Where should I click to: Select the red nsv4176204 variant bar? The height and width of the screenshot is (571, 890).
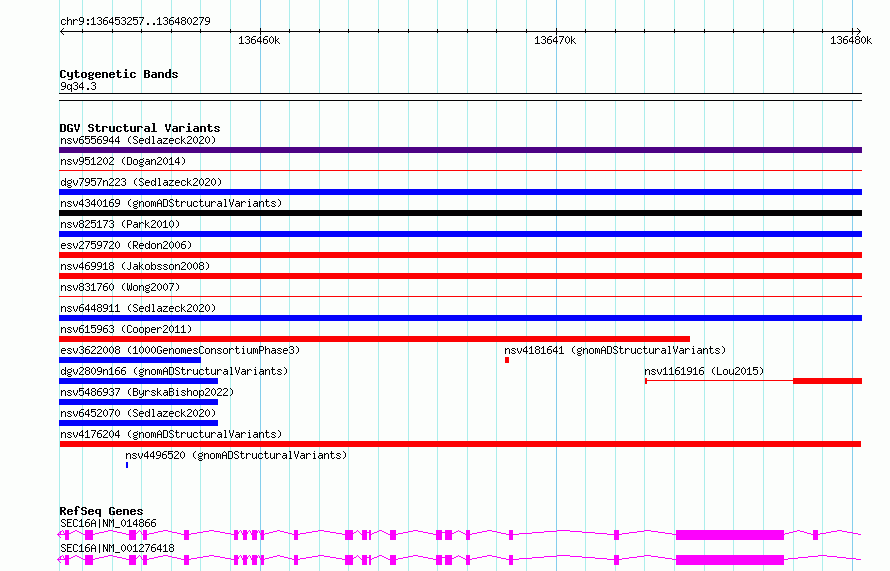(460, 444)
